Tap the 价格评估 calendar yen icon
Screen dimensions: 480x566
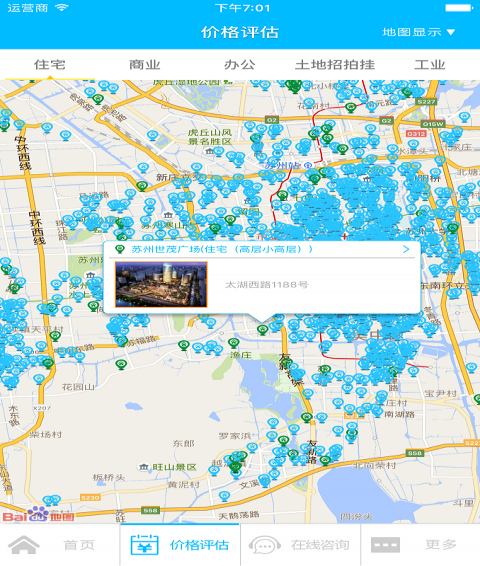[x=144, y=545]
